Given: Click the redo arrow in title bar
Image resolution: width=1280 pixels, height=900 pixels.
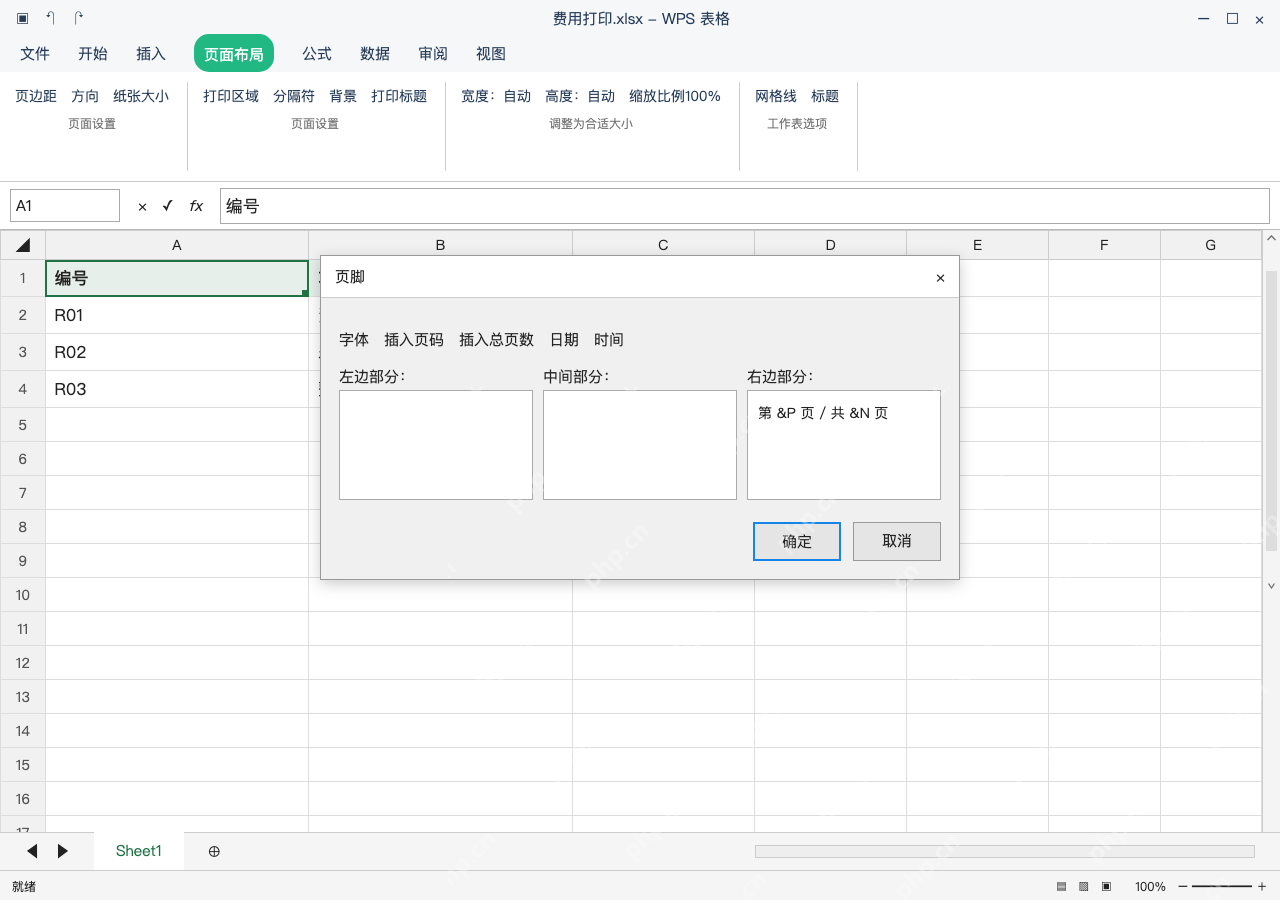Looking at the screenshot, I should point(79,18).
